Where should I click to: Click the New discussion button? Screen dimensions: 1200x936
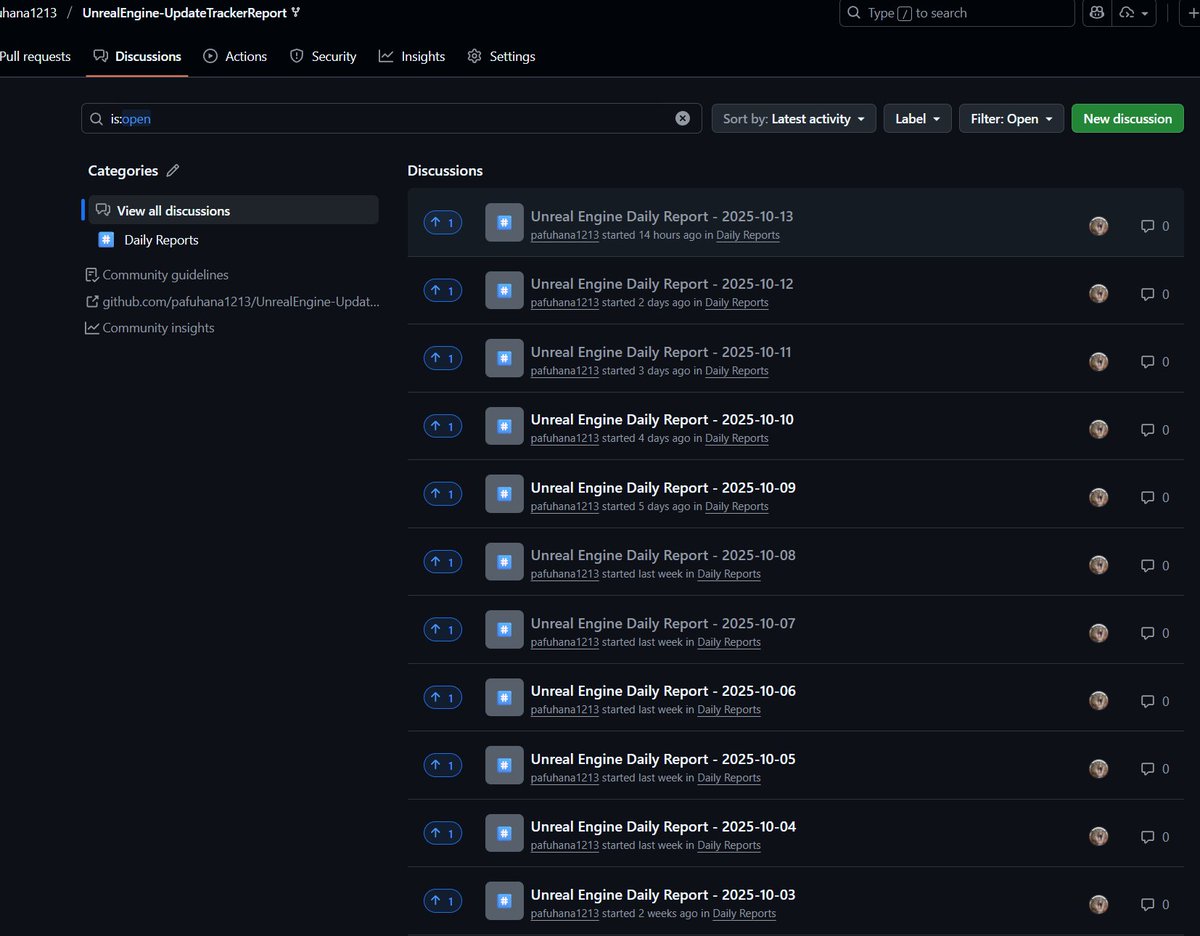click(x=1127, y=118)
